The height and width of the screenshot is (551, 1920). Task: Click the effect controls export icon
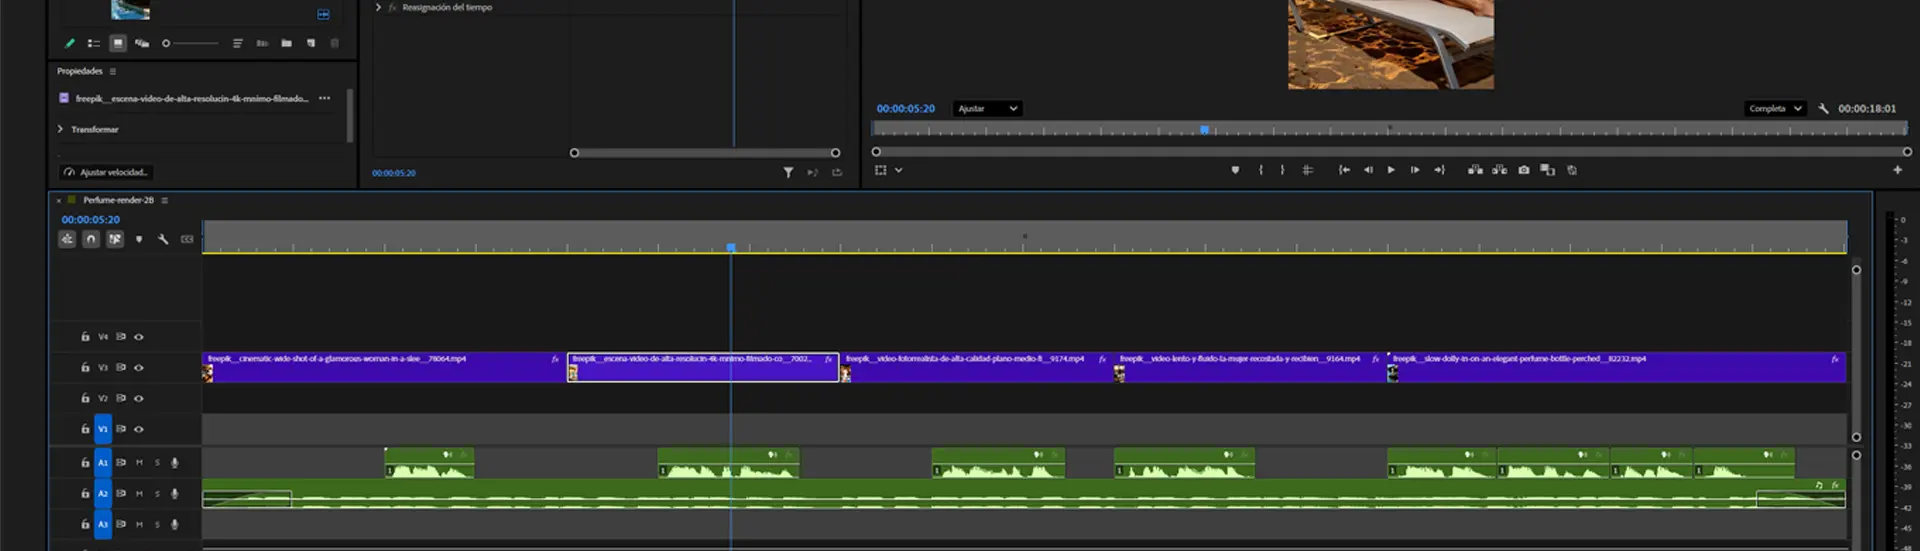(x=837, y=172)
